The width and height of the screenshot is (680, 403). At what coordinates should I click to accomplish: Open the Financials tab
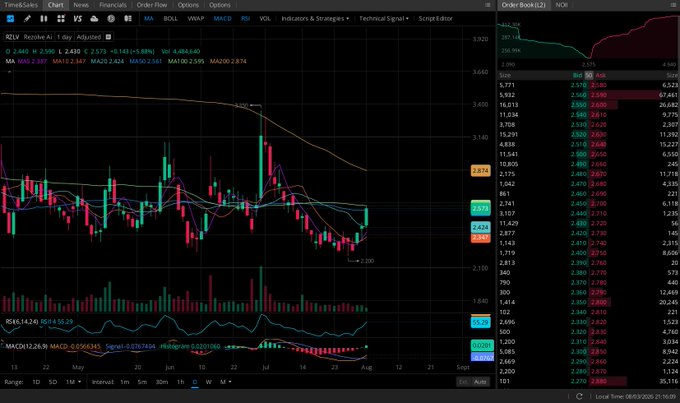coord(113,5)
